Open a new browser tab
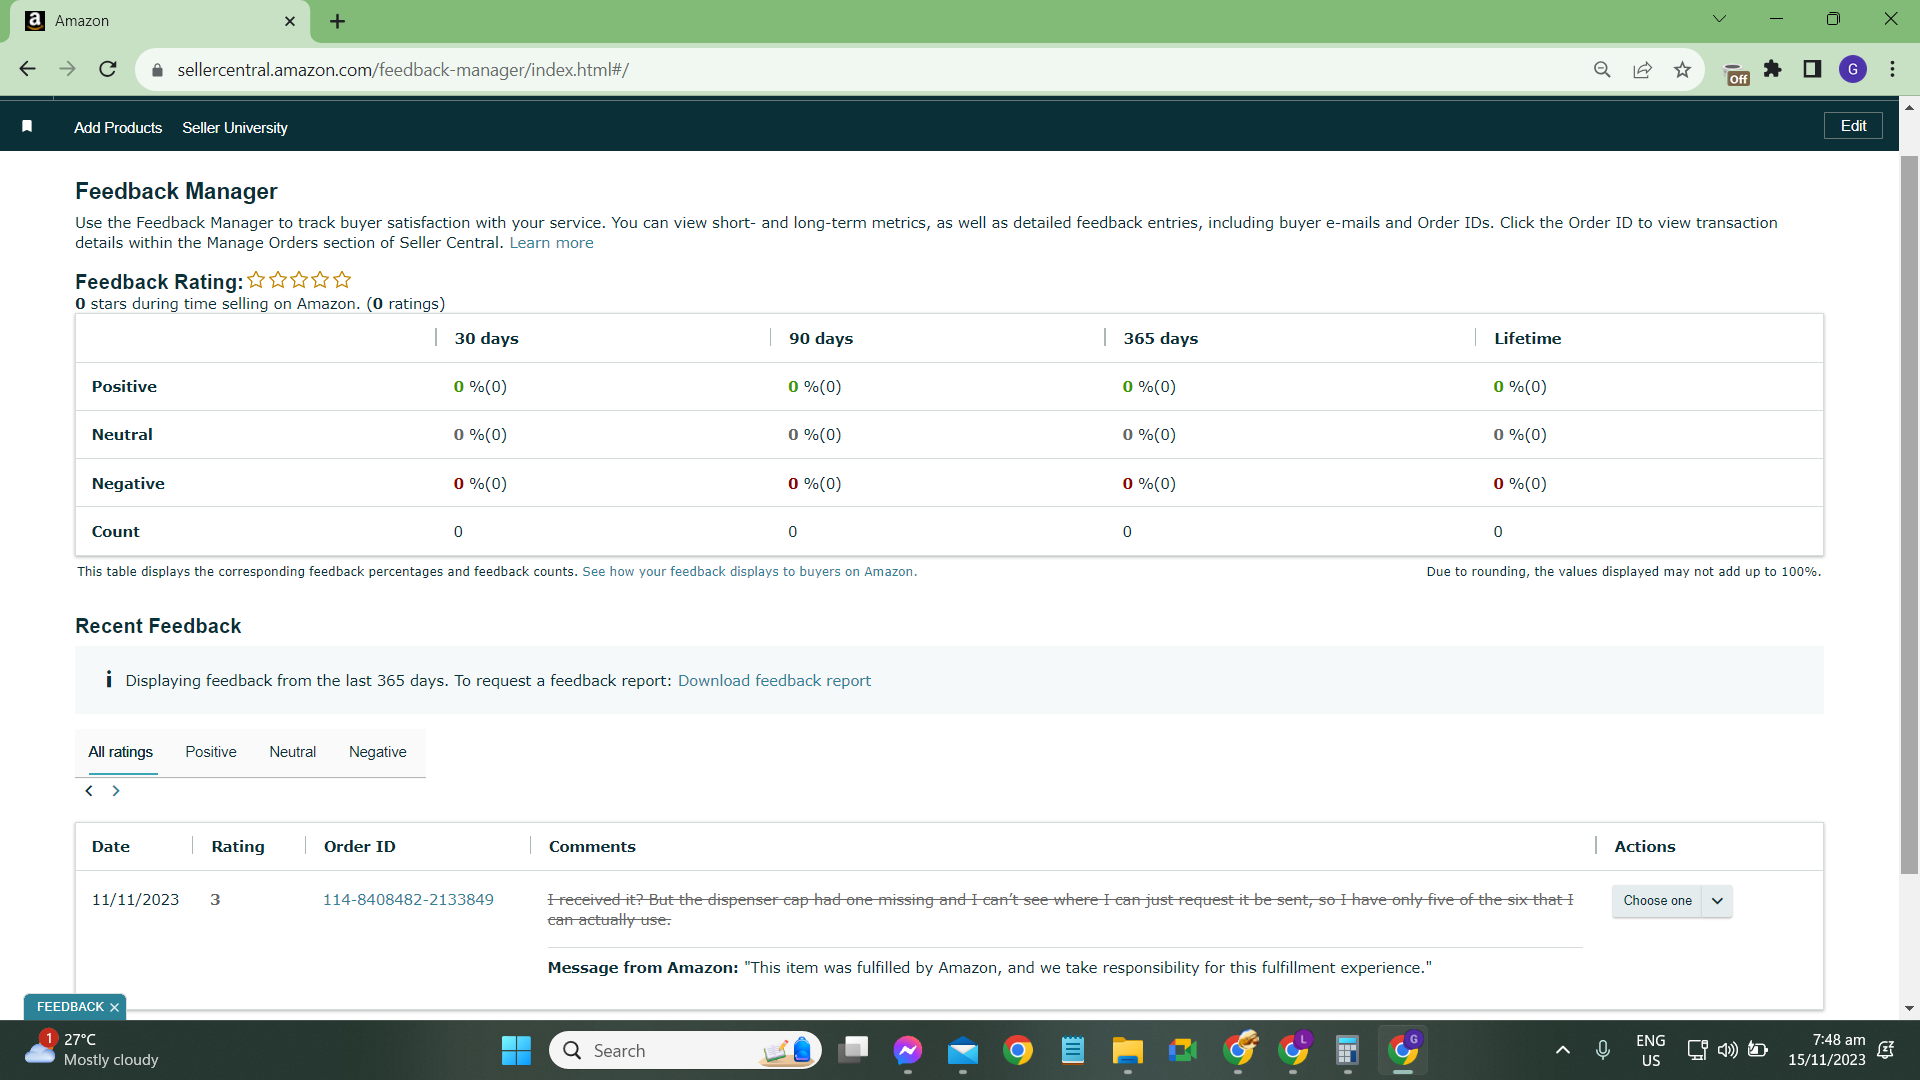 [337, 21]
